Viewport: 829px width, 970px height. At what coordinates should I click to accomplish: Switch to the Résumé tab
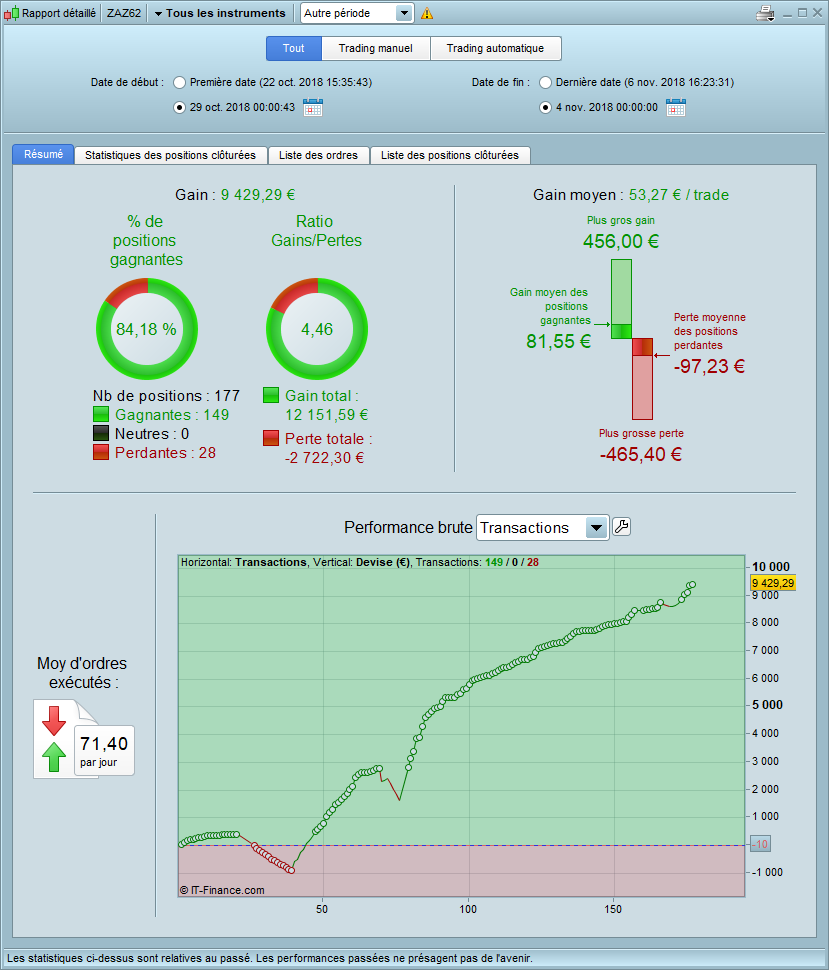pyautogui.click(x=43, y=155)
